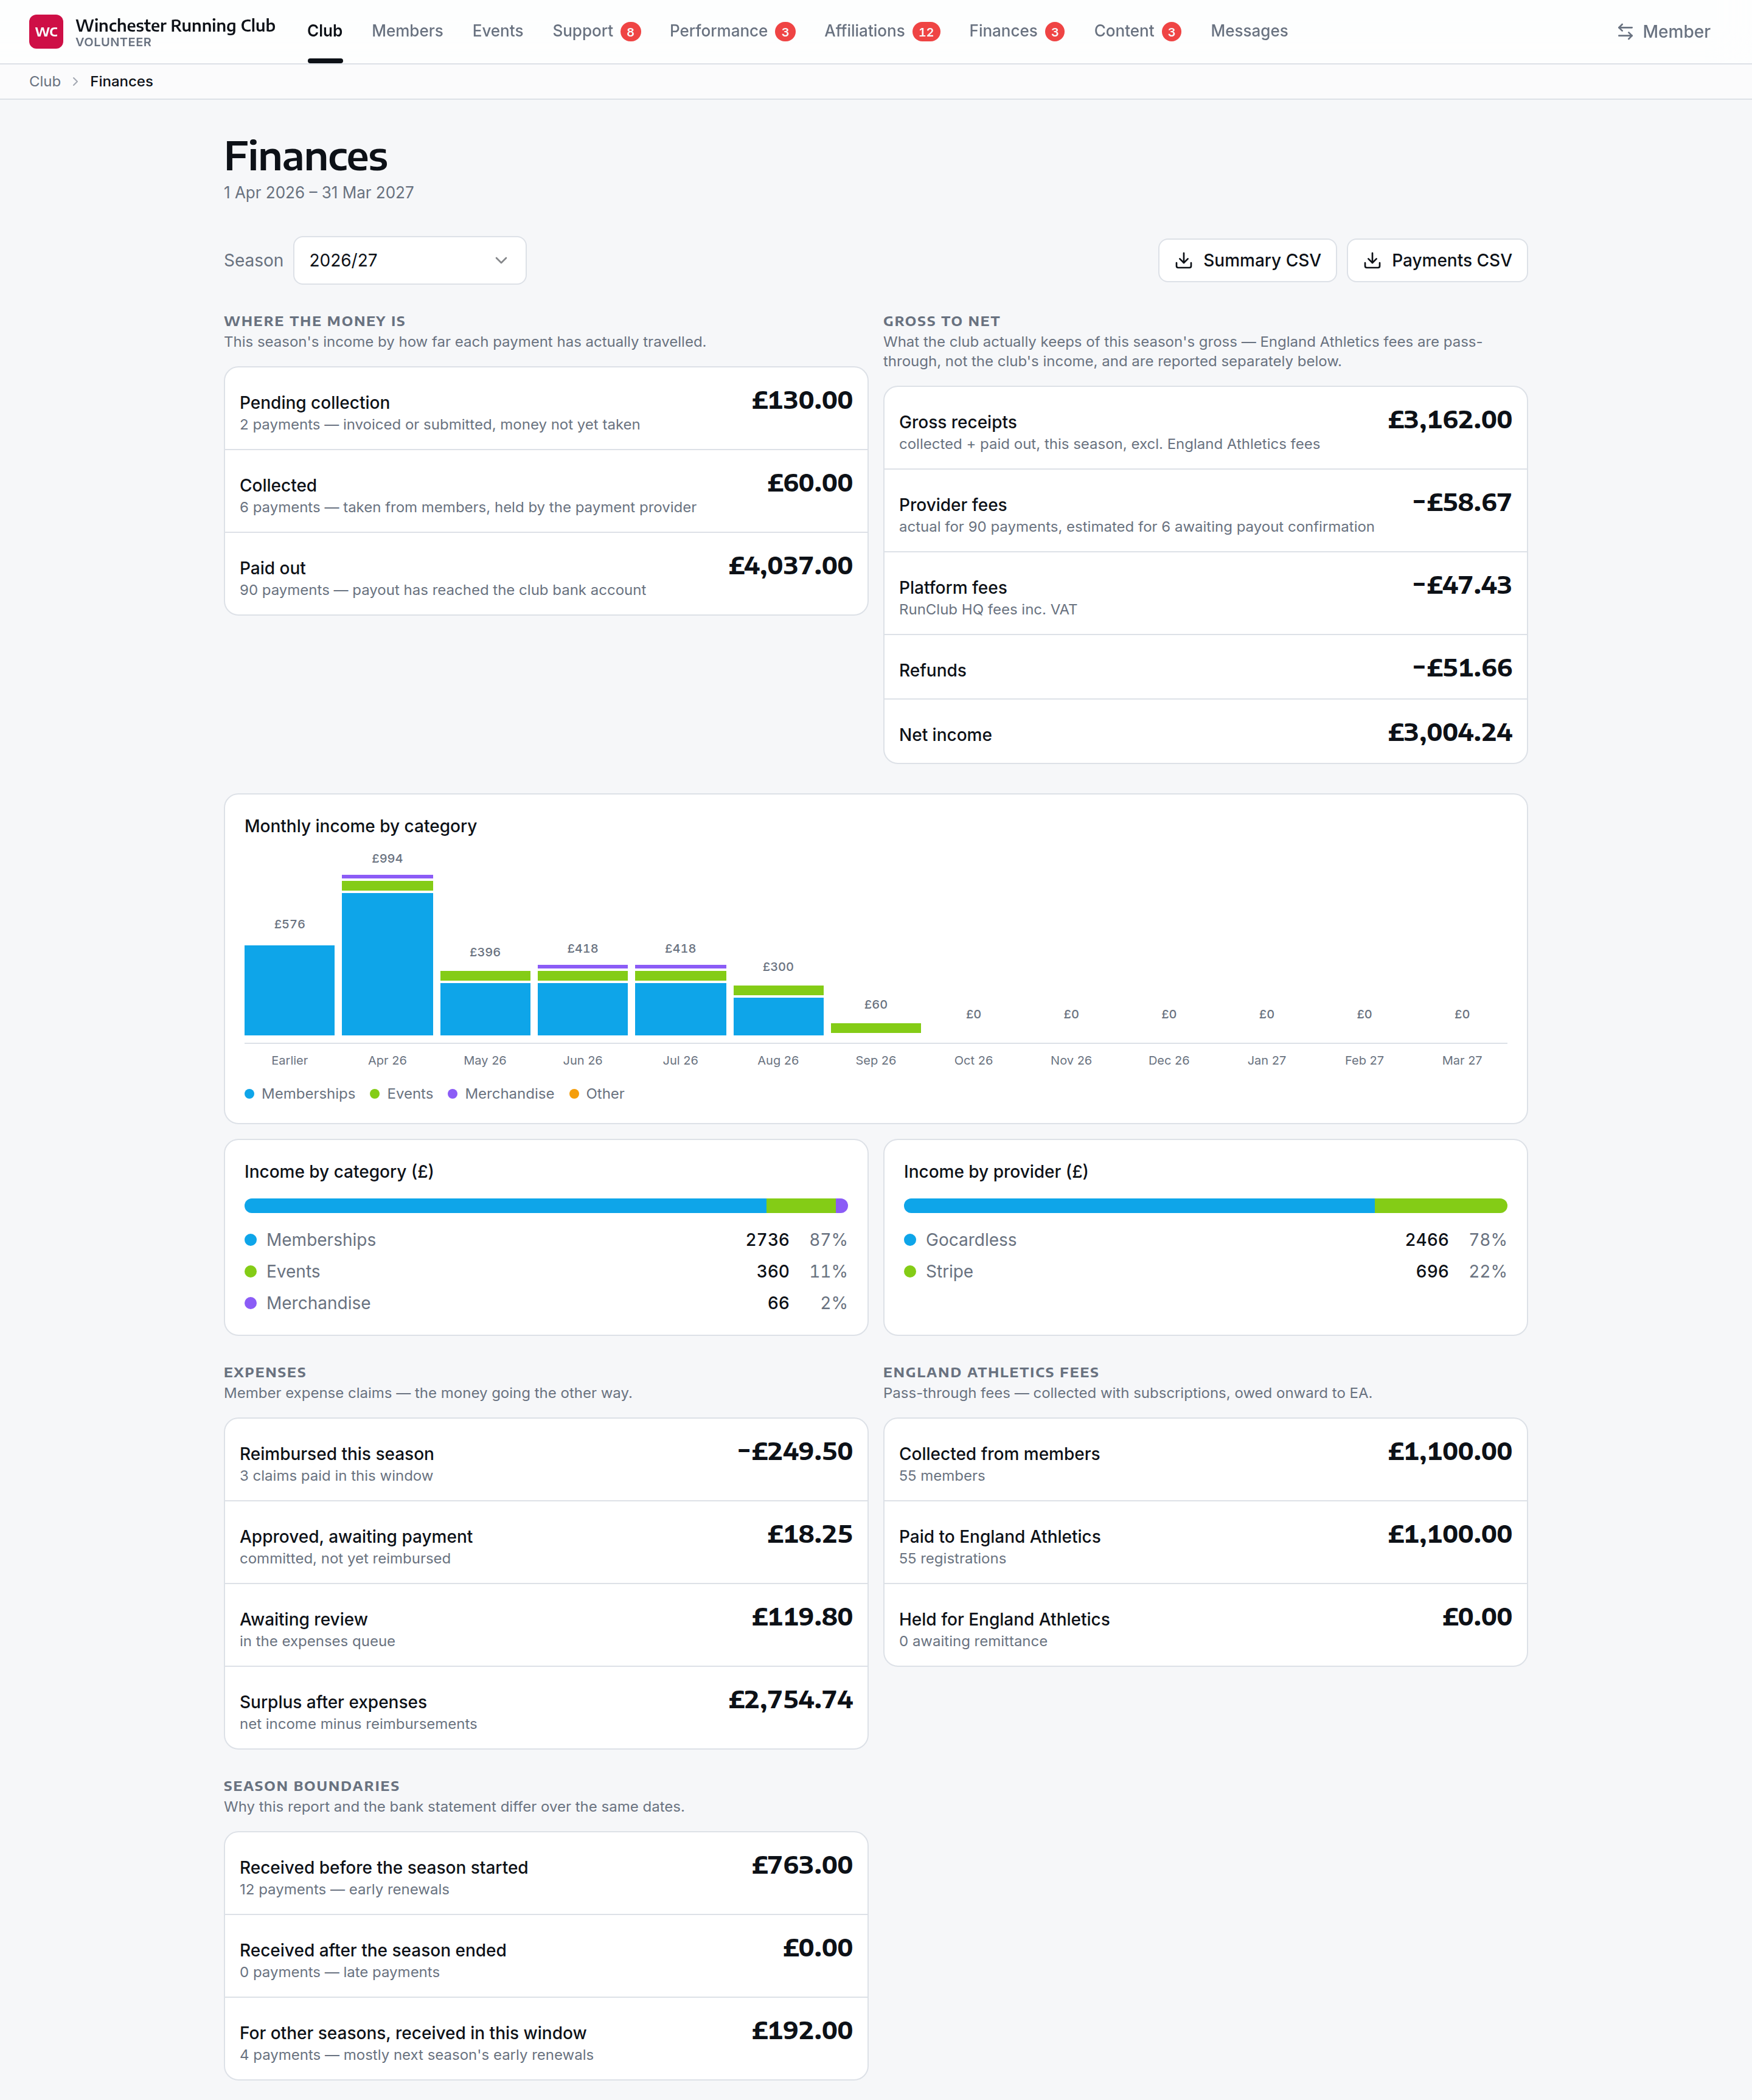This screenshot has width=1752, height=2100.
Task: Go to the Events tab
Action: tap(497, 31)
